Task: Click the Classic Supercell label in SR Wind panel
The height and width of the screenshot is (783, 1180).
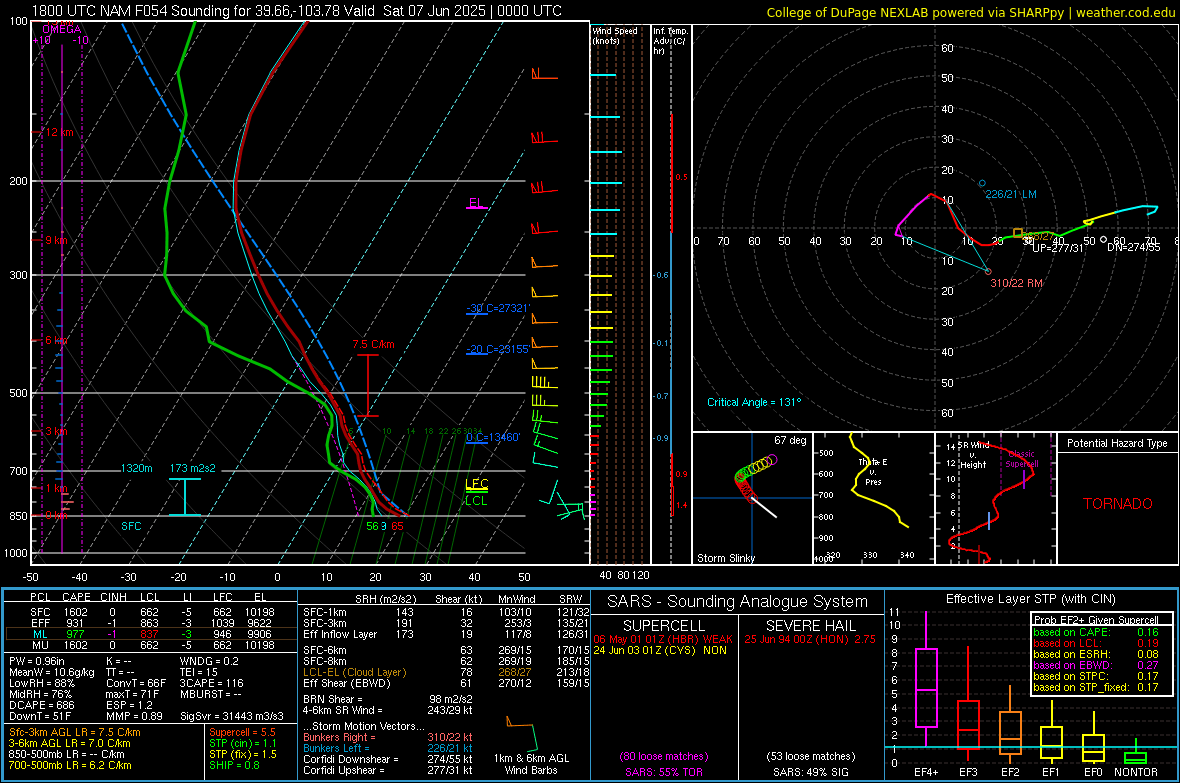Action: 1021,459
